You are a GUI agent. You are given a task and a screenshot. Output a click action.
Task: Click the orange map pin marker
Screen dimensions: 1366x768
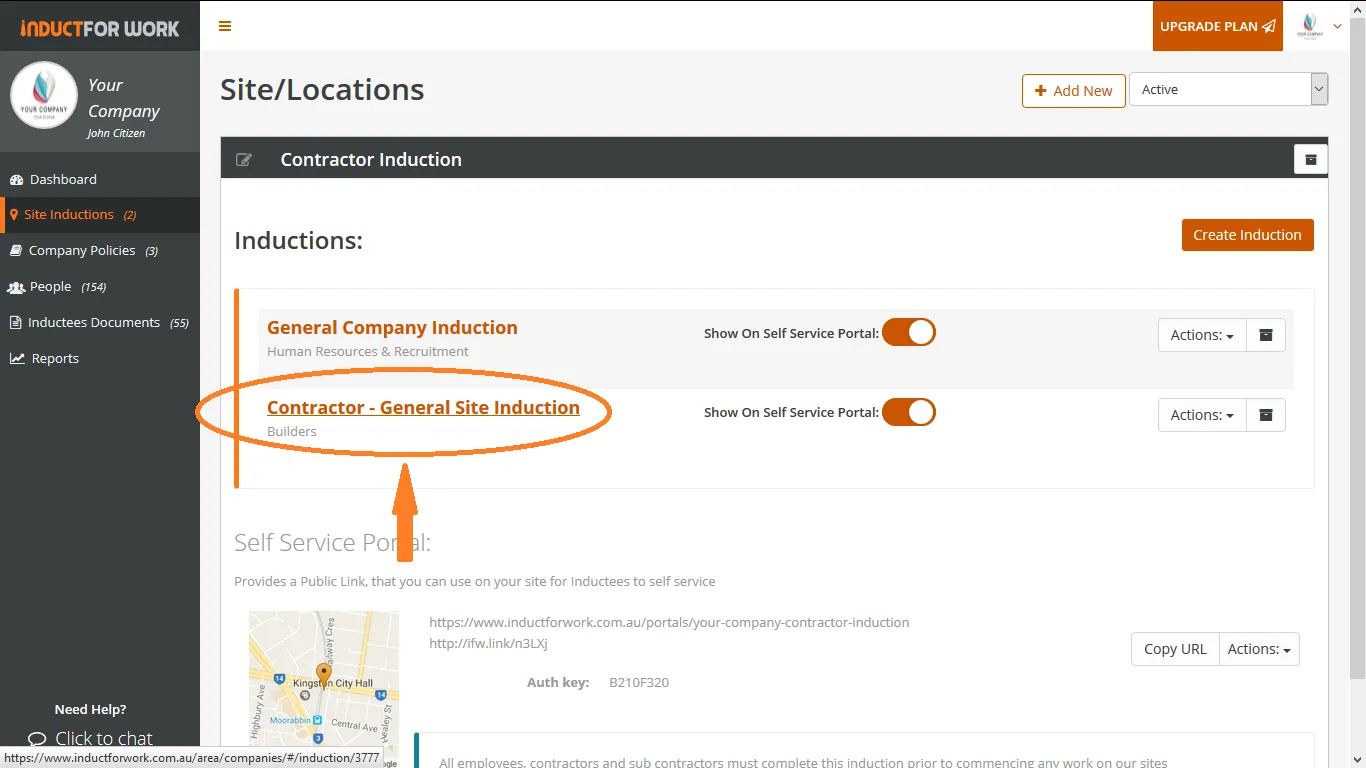click(x=323, y=674)
